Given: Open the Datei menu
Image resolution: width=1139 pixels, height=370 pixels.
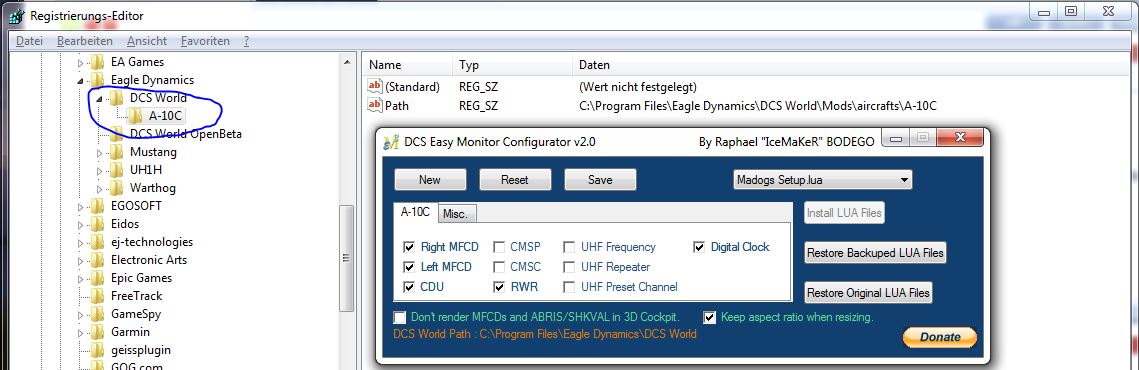Looking at the screenshot, I should click(29, 41).
